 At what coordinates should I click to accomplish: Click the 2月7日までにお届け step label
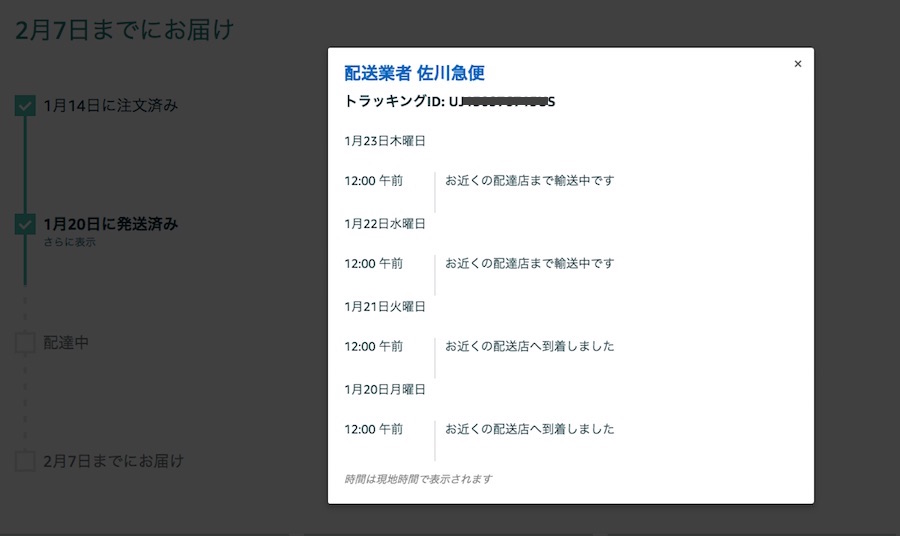point(114,461)
